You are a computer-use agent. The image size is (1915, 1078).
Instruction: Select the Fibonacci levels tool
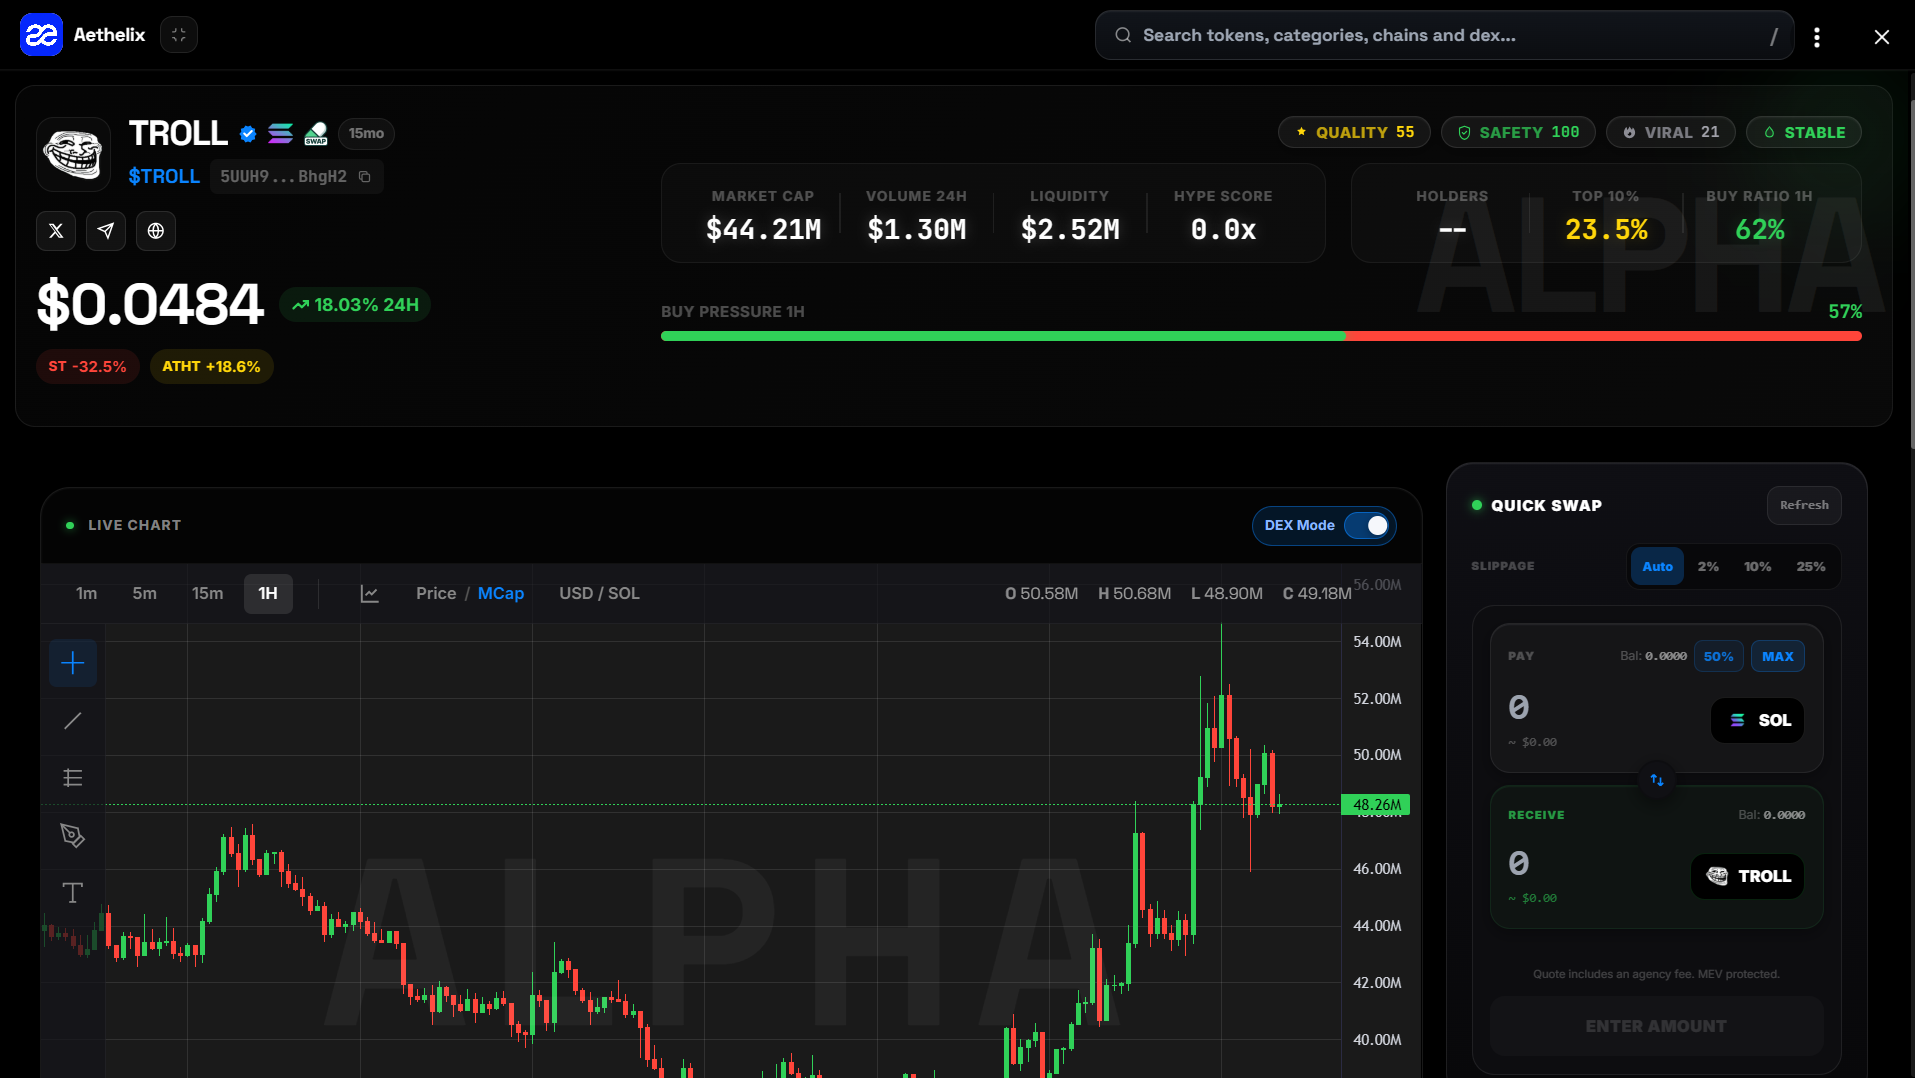tap(73, 778)
